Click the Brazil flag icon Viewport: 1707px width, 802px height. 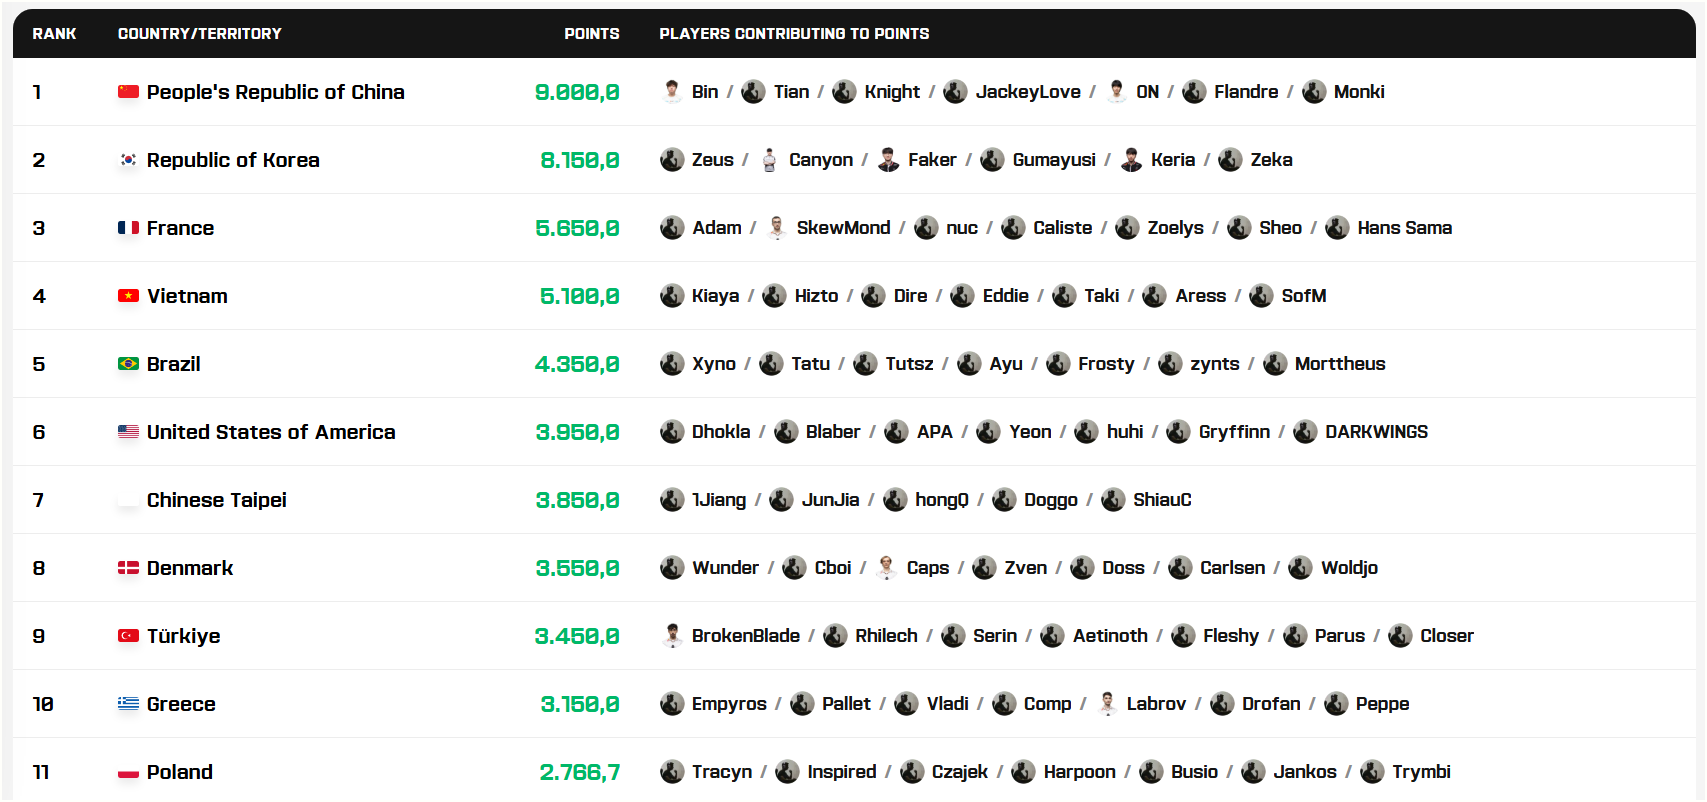[128, 364]
